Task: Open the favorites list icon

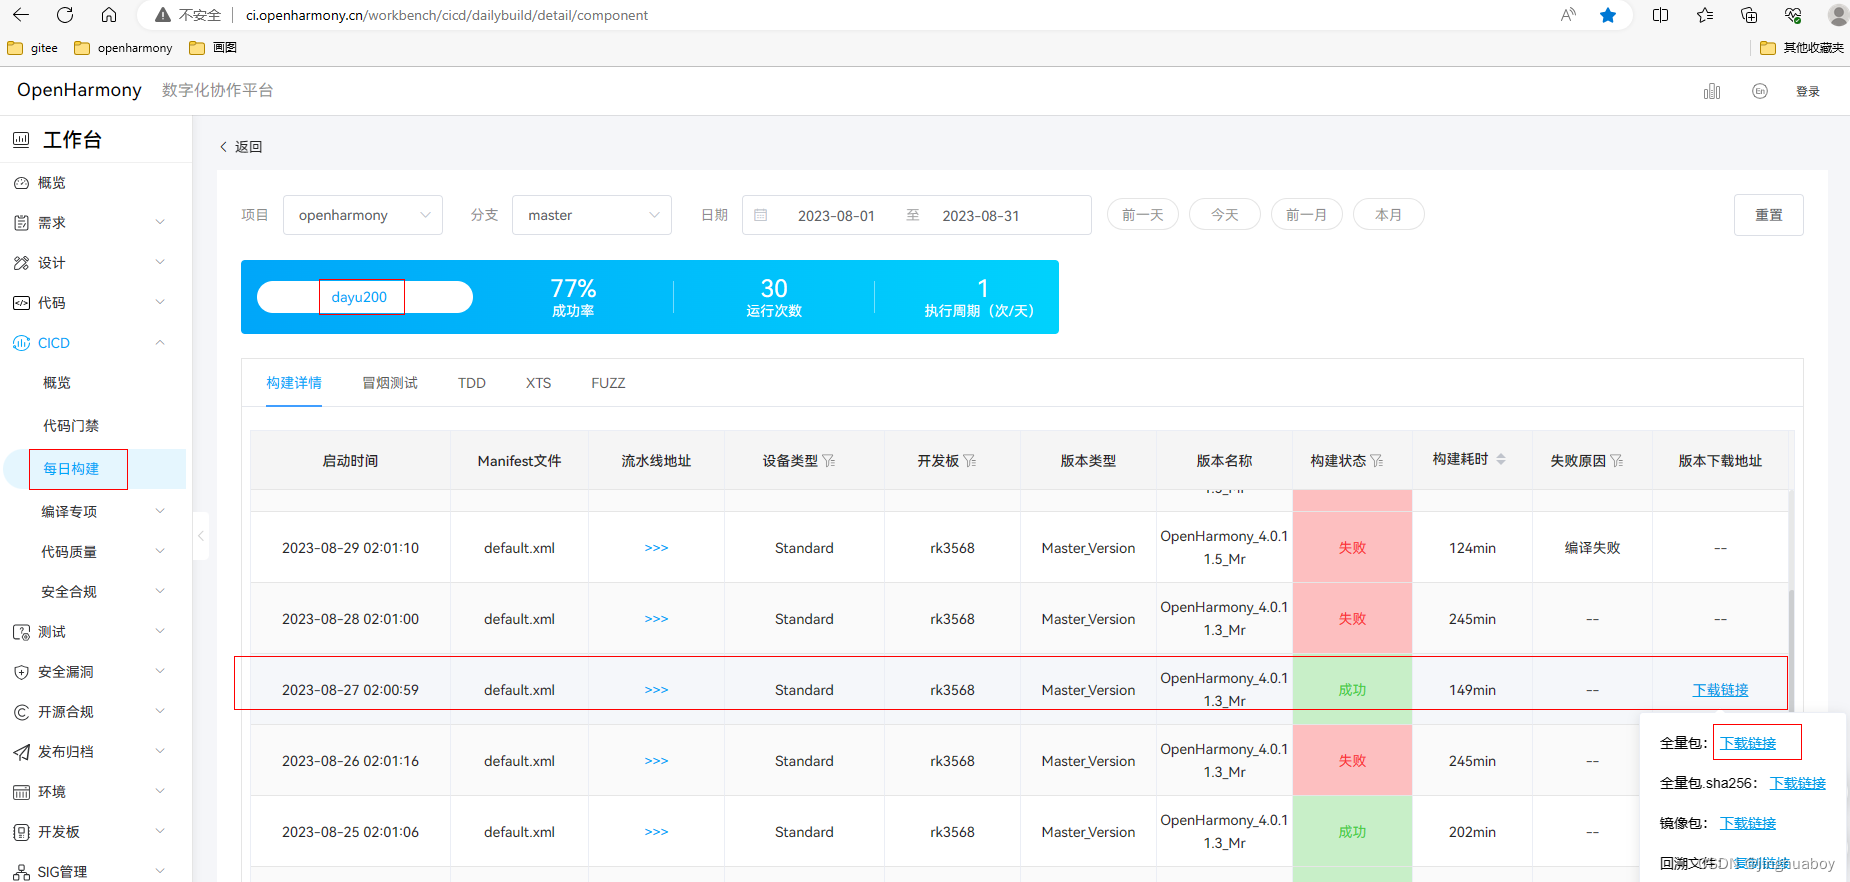Action: 1705,15
